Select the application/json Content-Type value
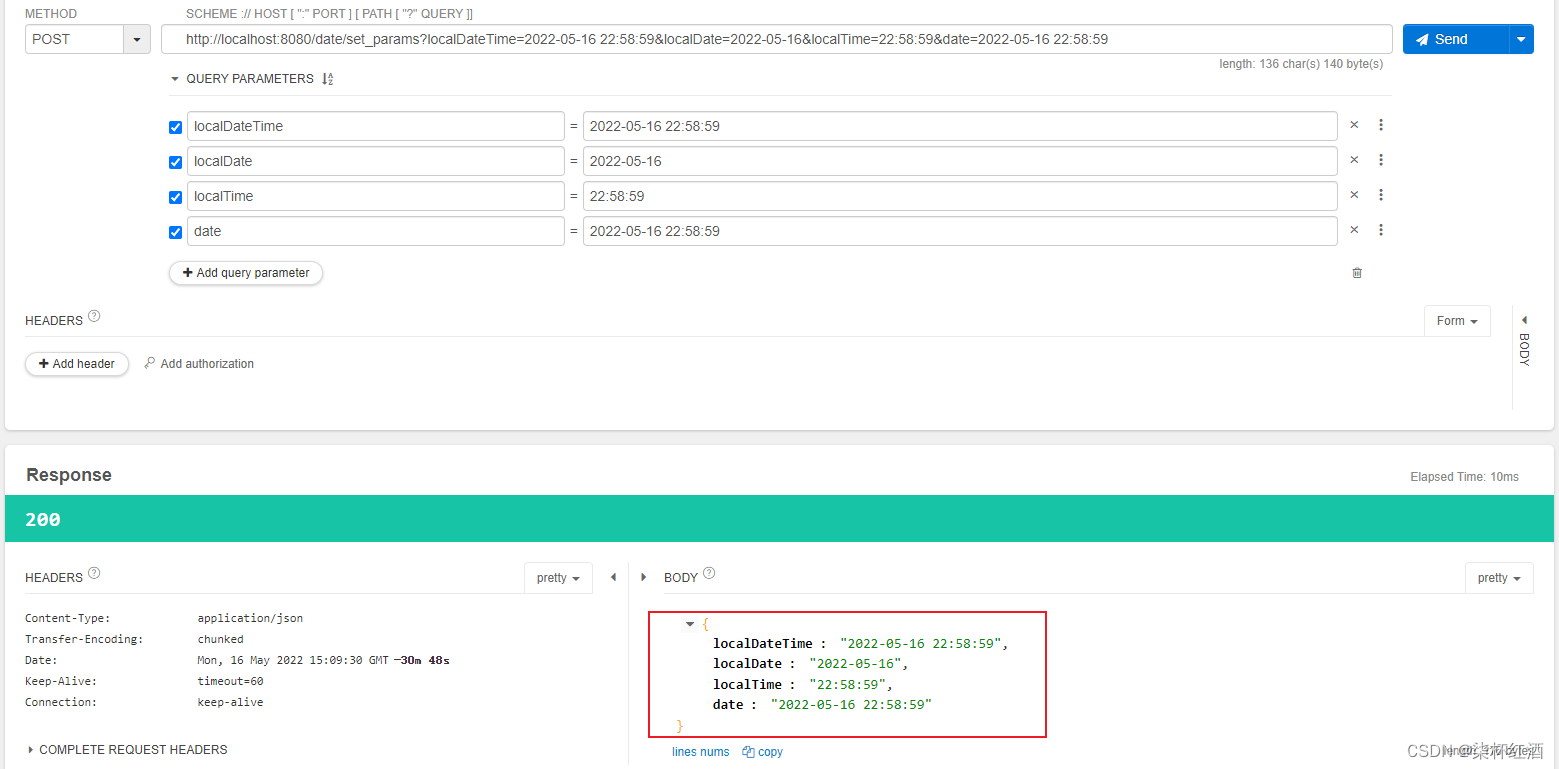 pyautogui.click(x=250, y=618)
